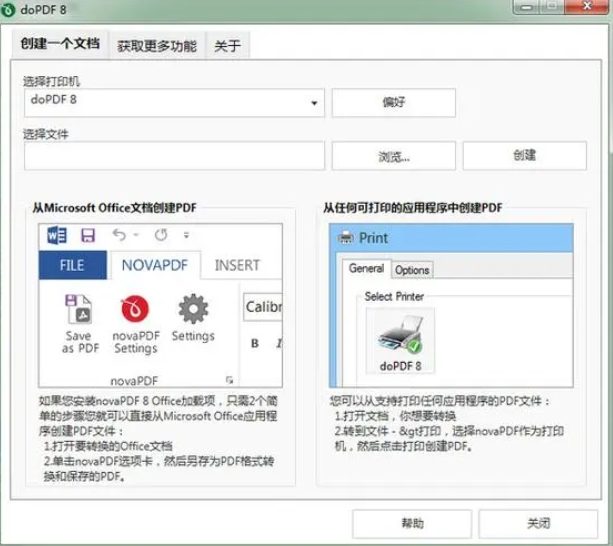Click the "Select Printer" label
613x546 pixels.
pyautogui.click(x=394, y=296)
